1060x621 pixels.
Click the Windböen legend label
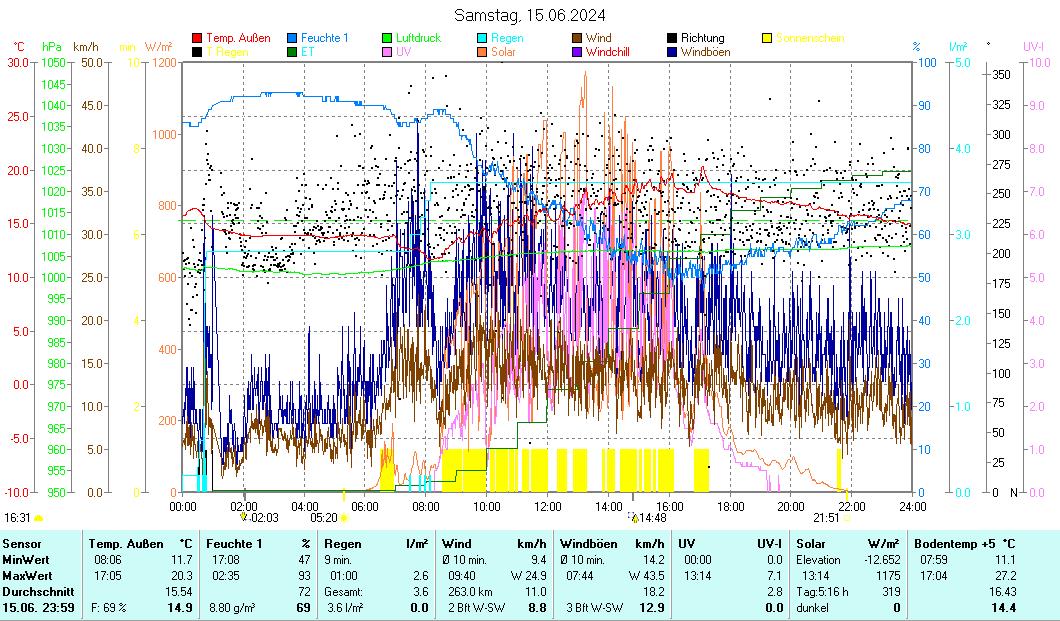(x=705, y=52)
